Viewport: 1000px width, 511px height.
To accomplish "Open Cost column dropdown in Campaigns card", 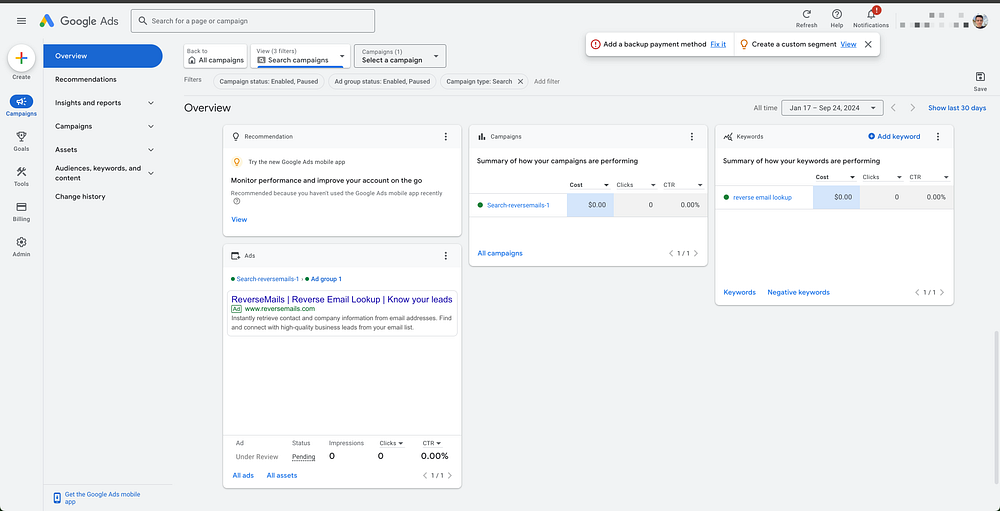I will [x=590, y=185].
